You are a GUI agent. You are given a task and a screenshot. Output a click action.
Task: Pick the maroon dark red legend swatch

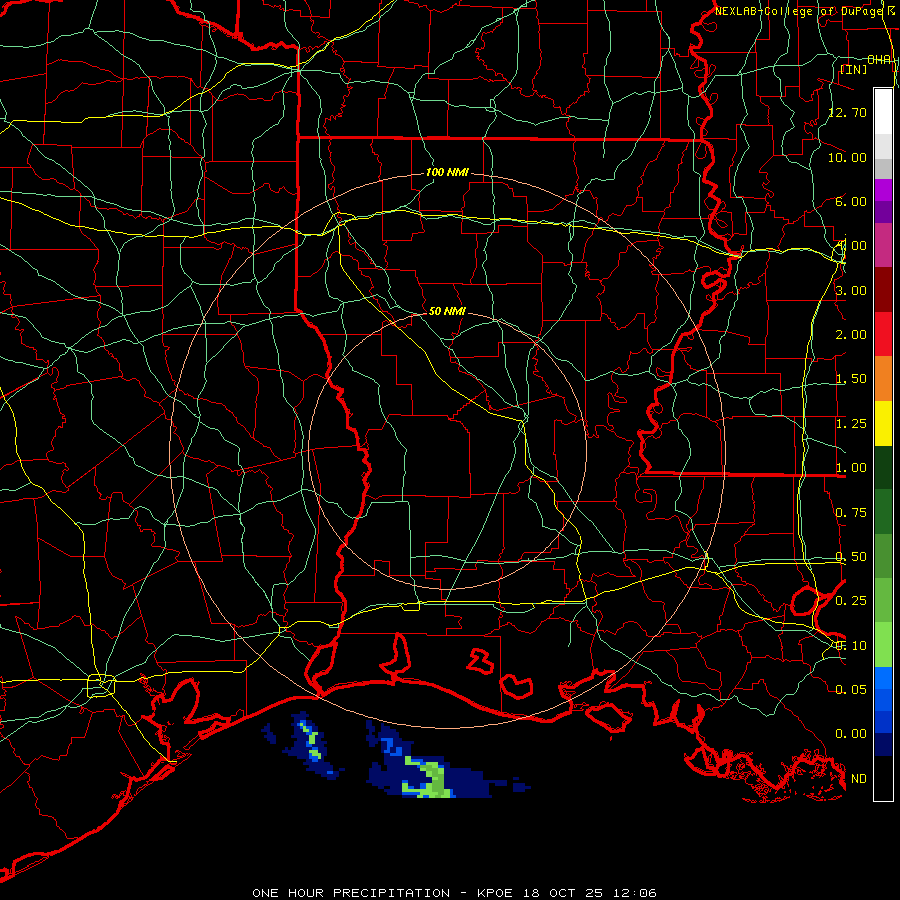click(x=883, y=290)
